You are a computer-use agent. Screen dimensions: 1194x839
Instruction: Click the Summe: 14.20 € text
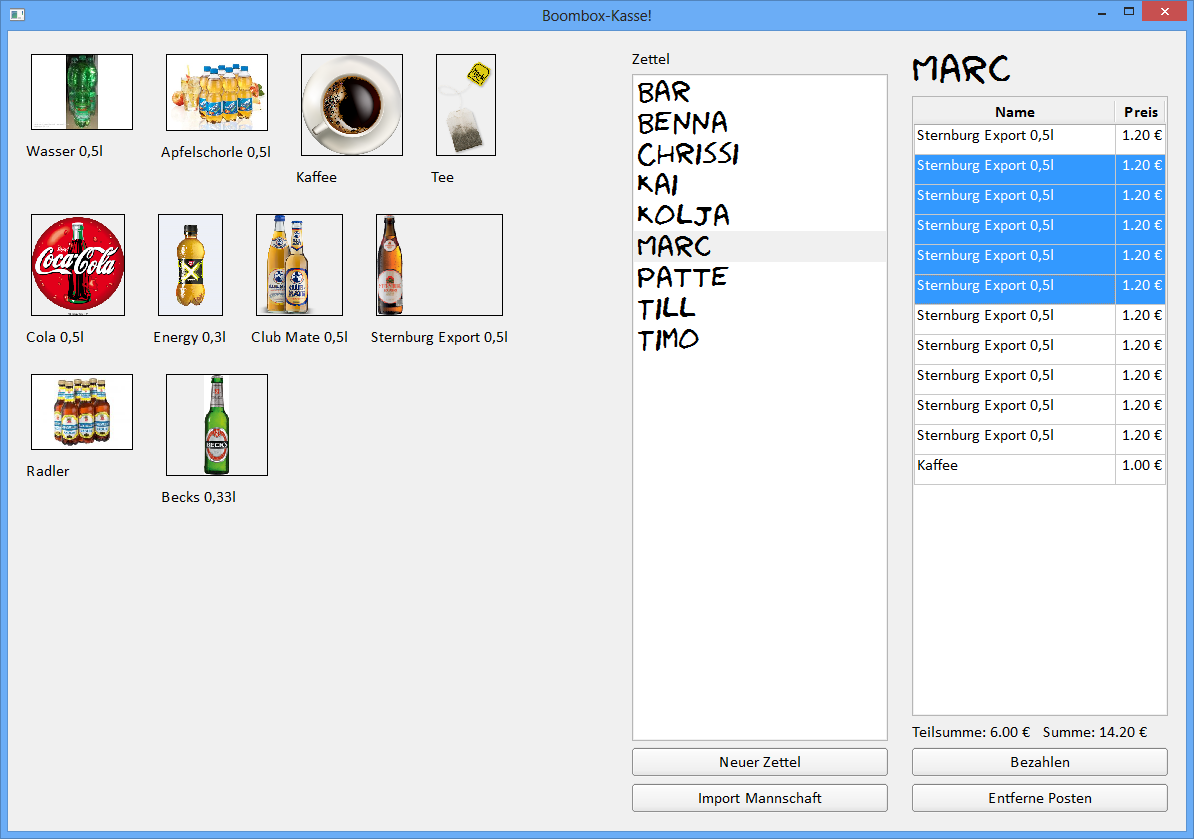(x=1095, y=732)
